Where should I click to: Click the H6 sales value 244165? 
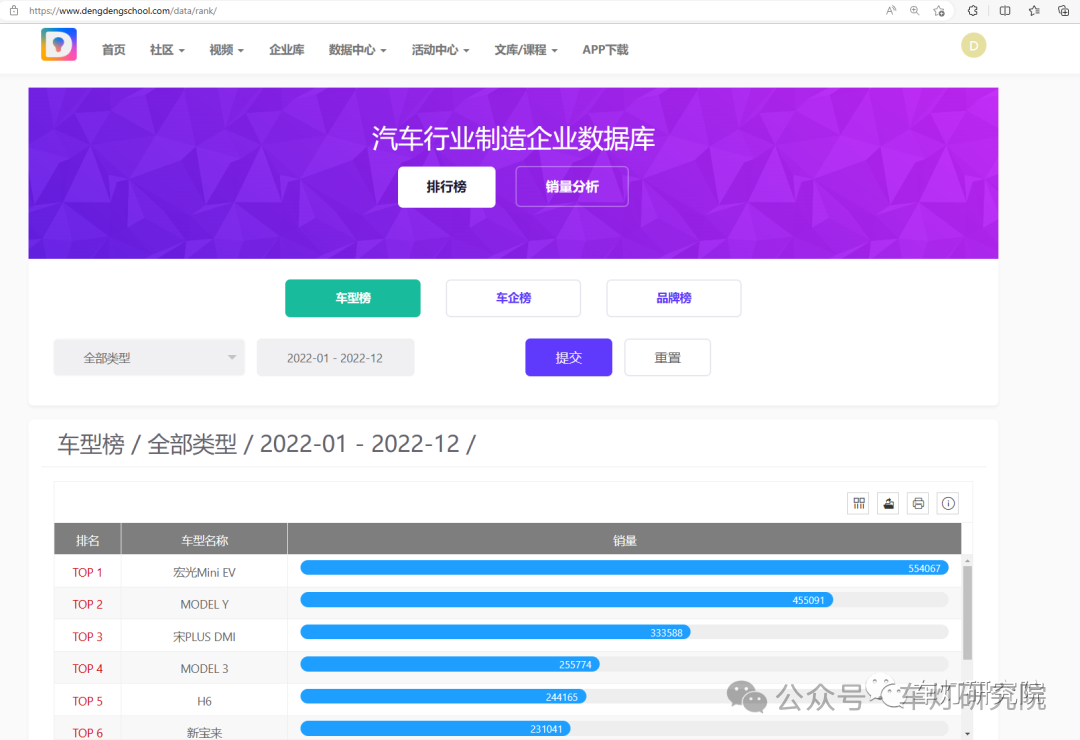point(561,697)
